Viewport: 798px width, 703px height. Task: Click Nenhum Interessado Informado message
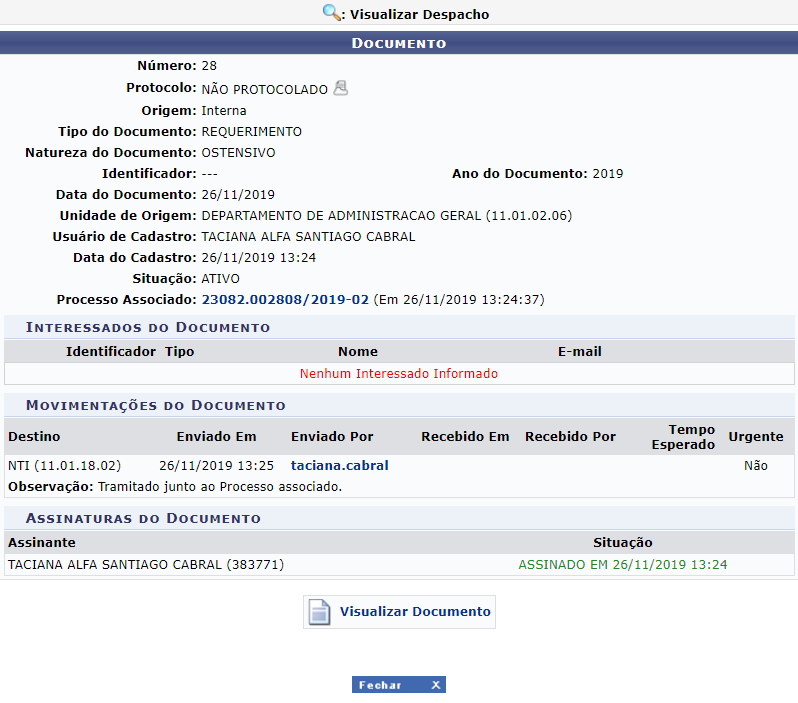click(x=398, y=374)
